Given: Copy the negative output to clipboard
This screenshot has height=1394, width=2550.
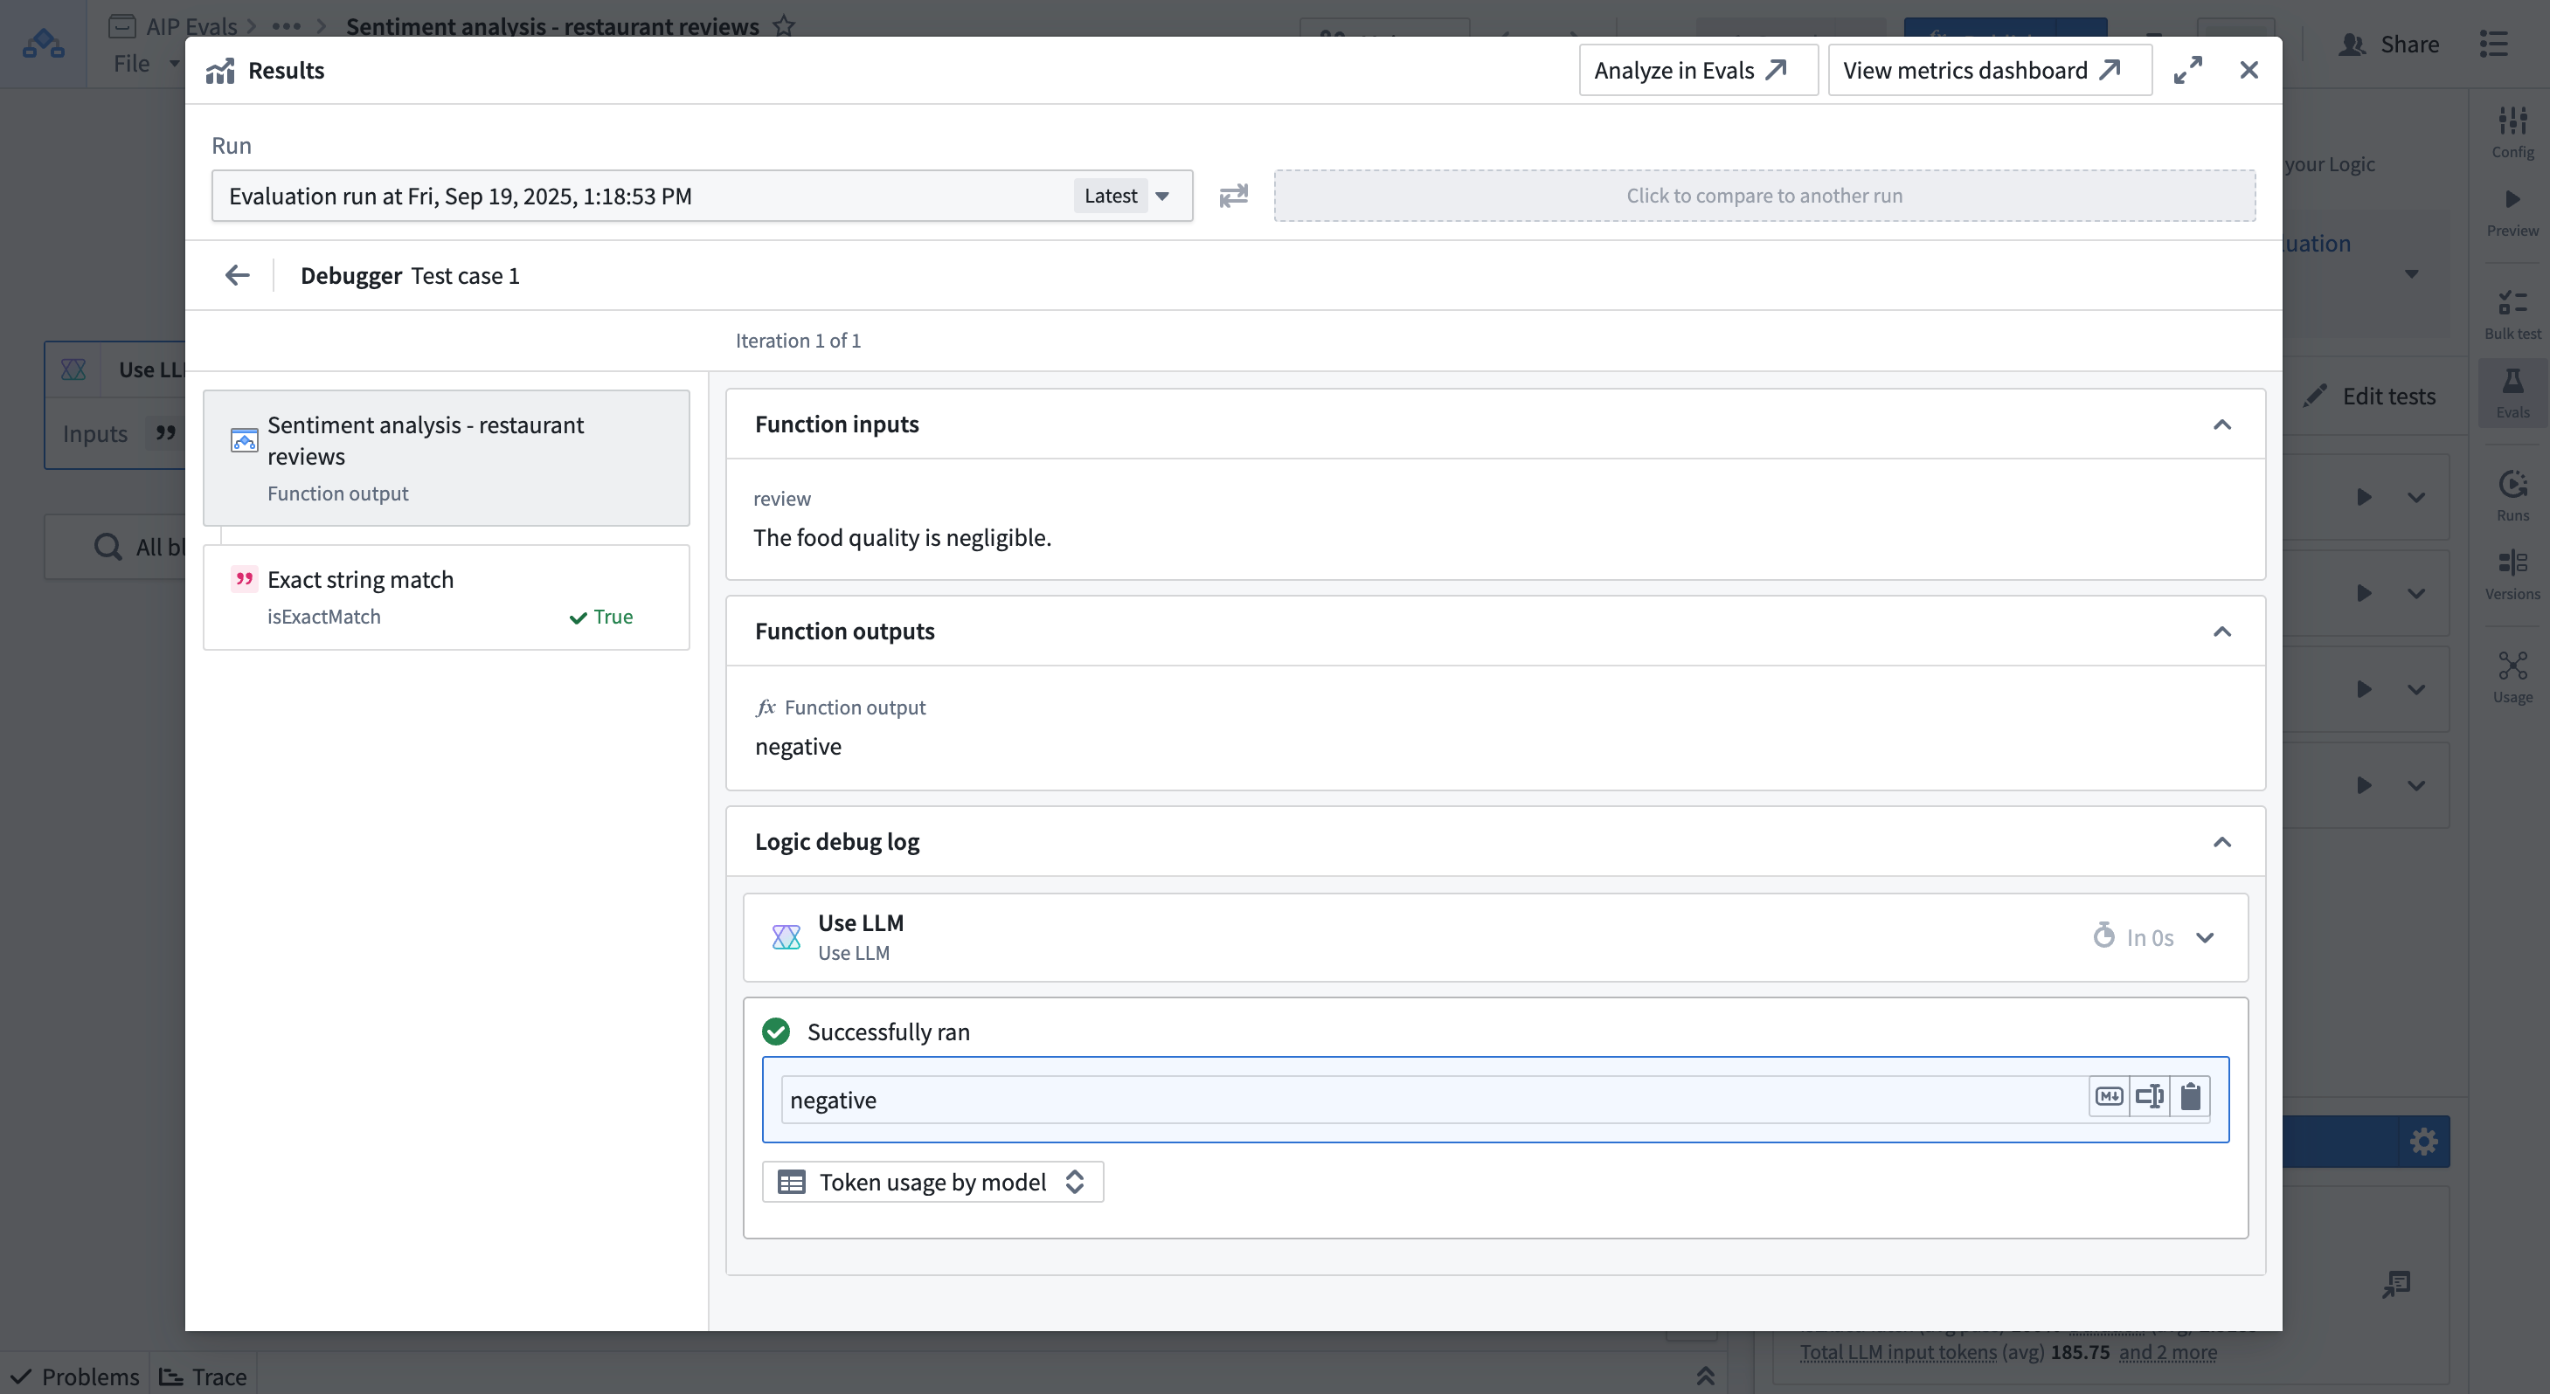Looking at the screenshot, I should pos(2190,1097).
